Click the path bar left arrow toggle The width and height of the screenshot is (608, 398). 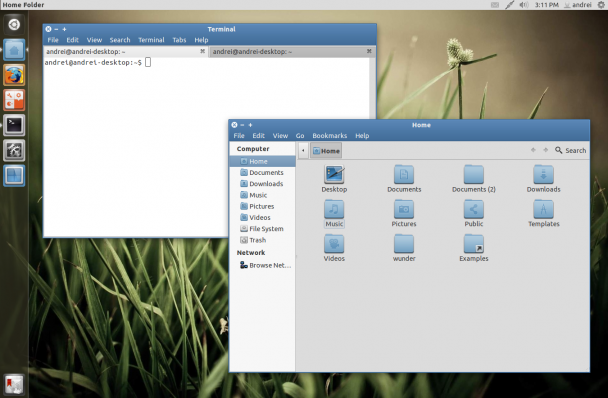click(x=303, y=151)
